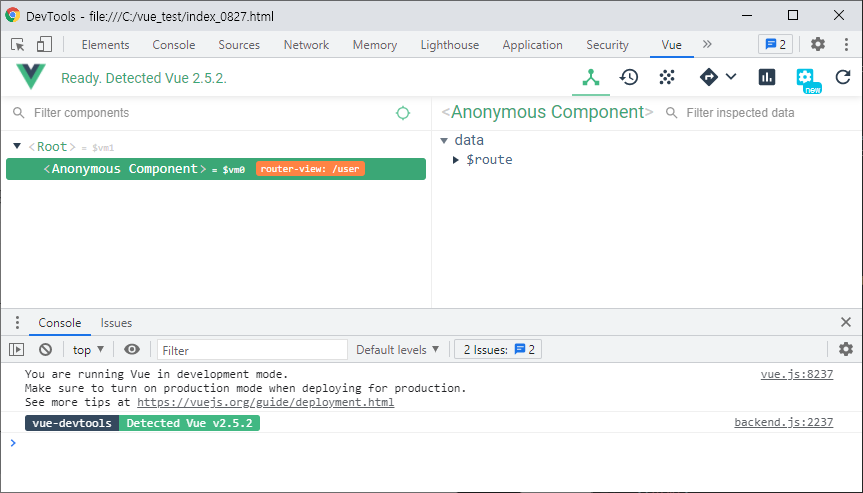Screen dimensions: 863x493
Task: Open the Elements tab
Action: (106, 45)
